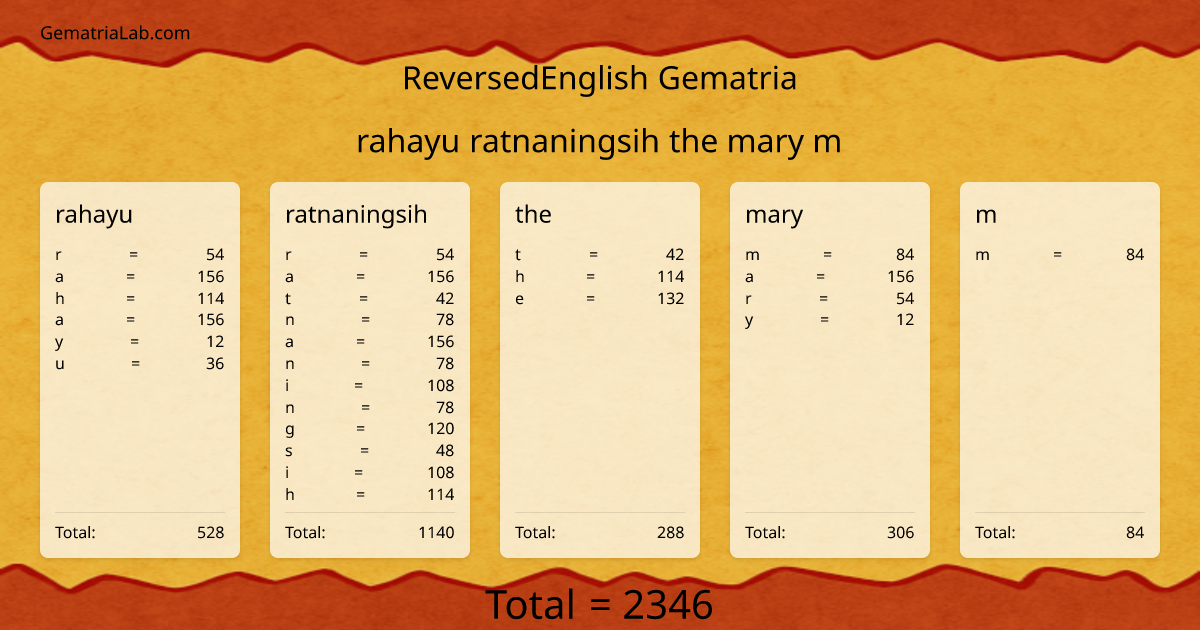Click the letter value y = 12 in rahayu
Viewport: 1200px width, 630px height.
140,341
